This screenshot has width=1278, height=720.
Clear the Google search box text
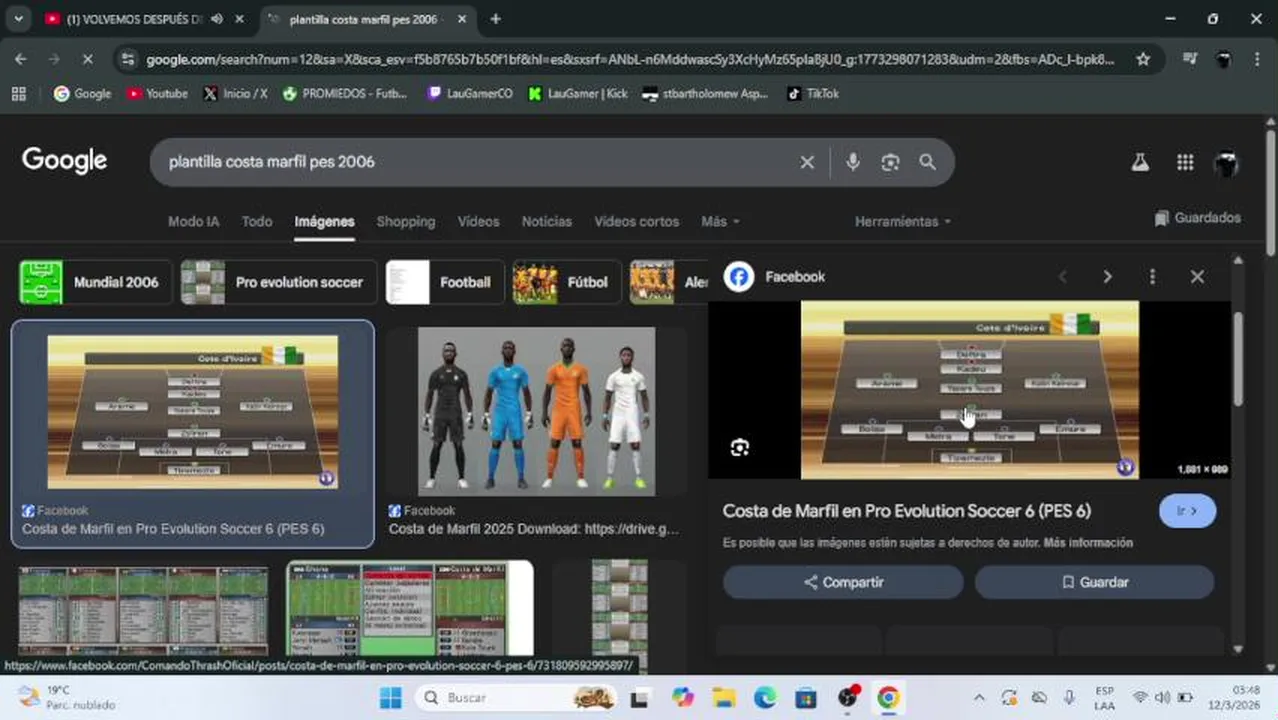coord(807,162)
